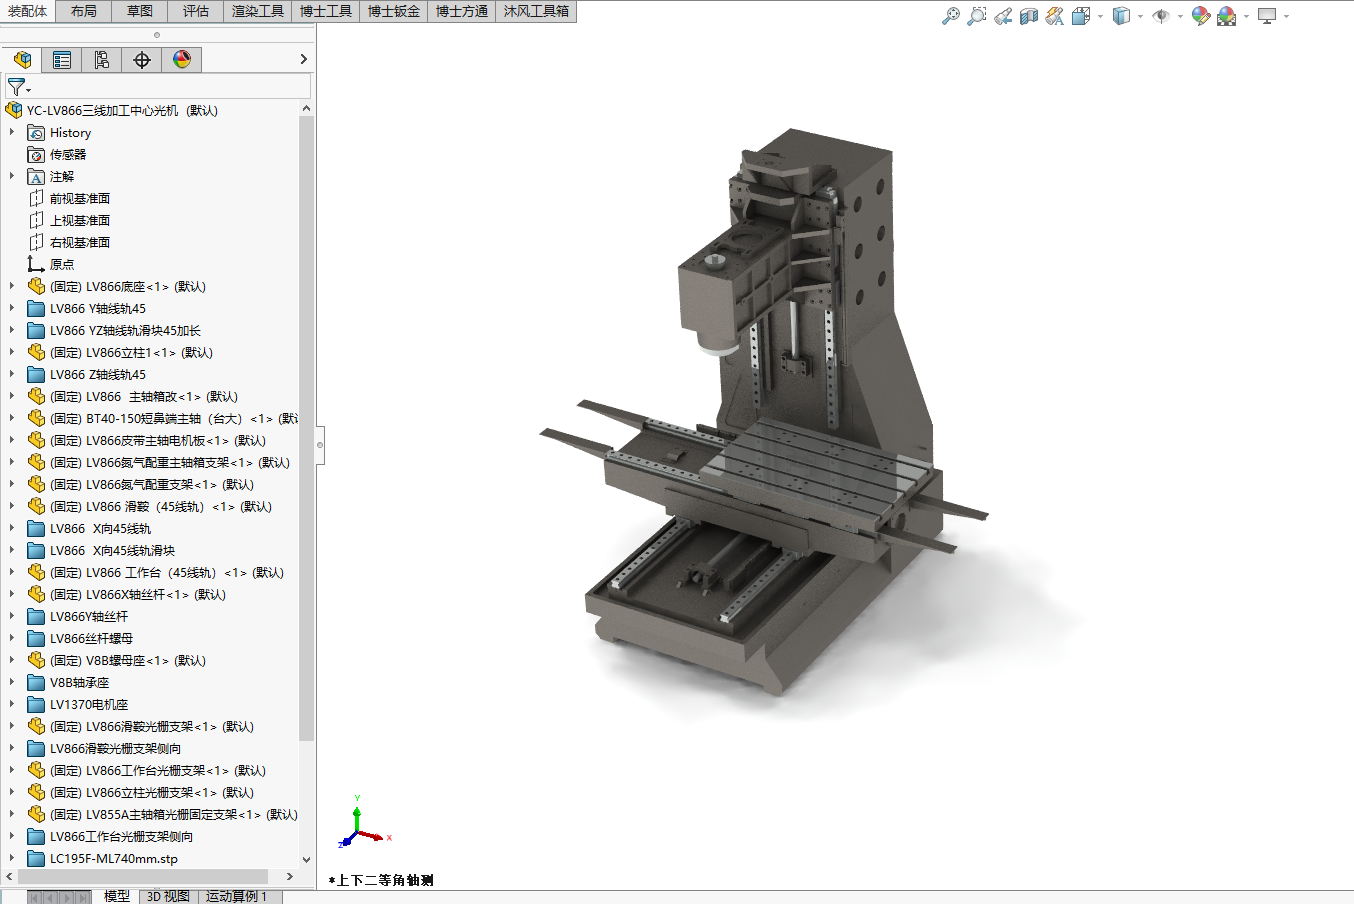Click the BT40-150短鼻端主轴 part icon
The width and height of the screenshot is (1354, 904).
36,419
